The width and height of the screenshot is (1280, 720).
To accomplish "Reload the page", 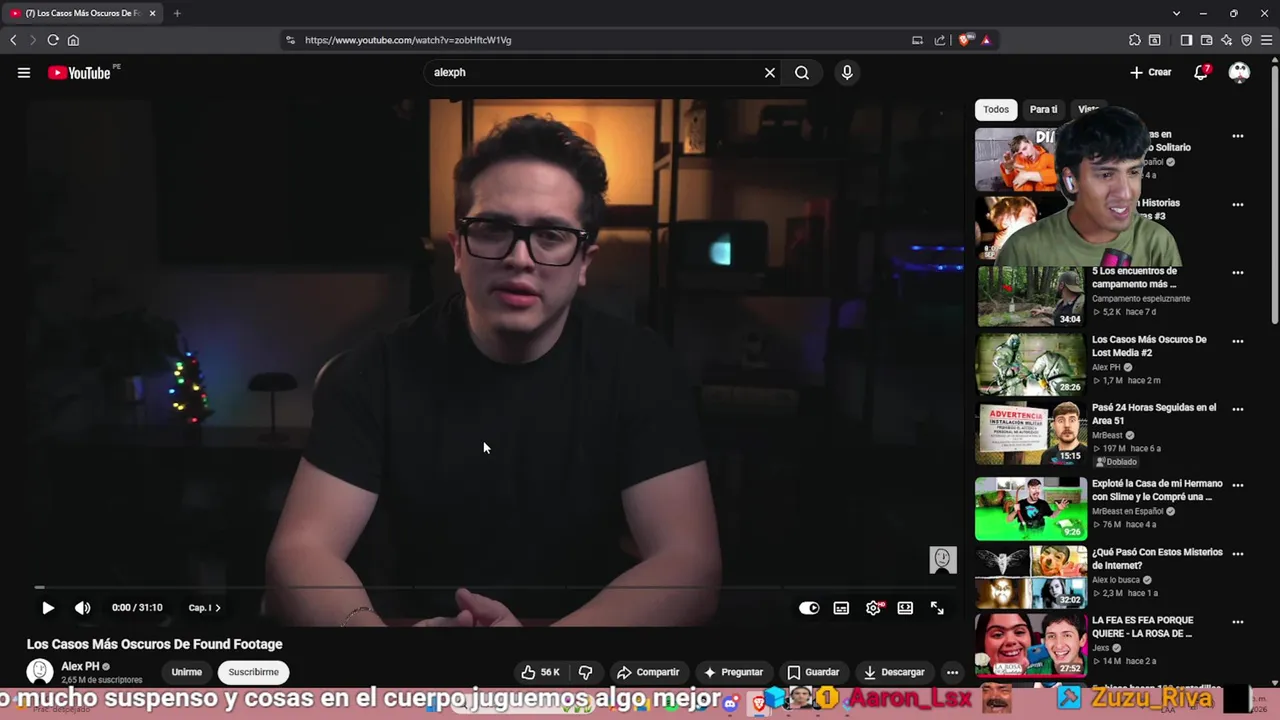I will (53, 40).
